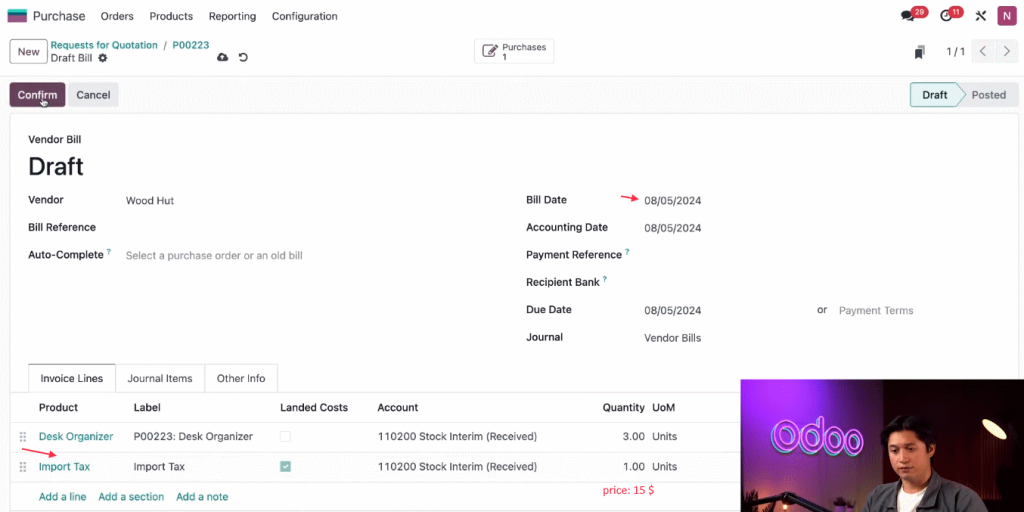1024x512 pixels.
Task: Click the Import Tax label cell
Action: 159,467
